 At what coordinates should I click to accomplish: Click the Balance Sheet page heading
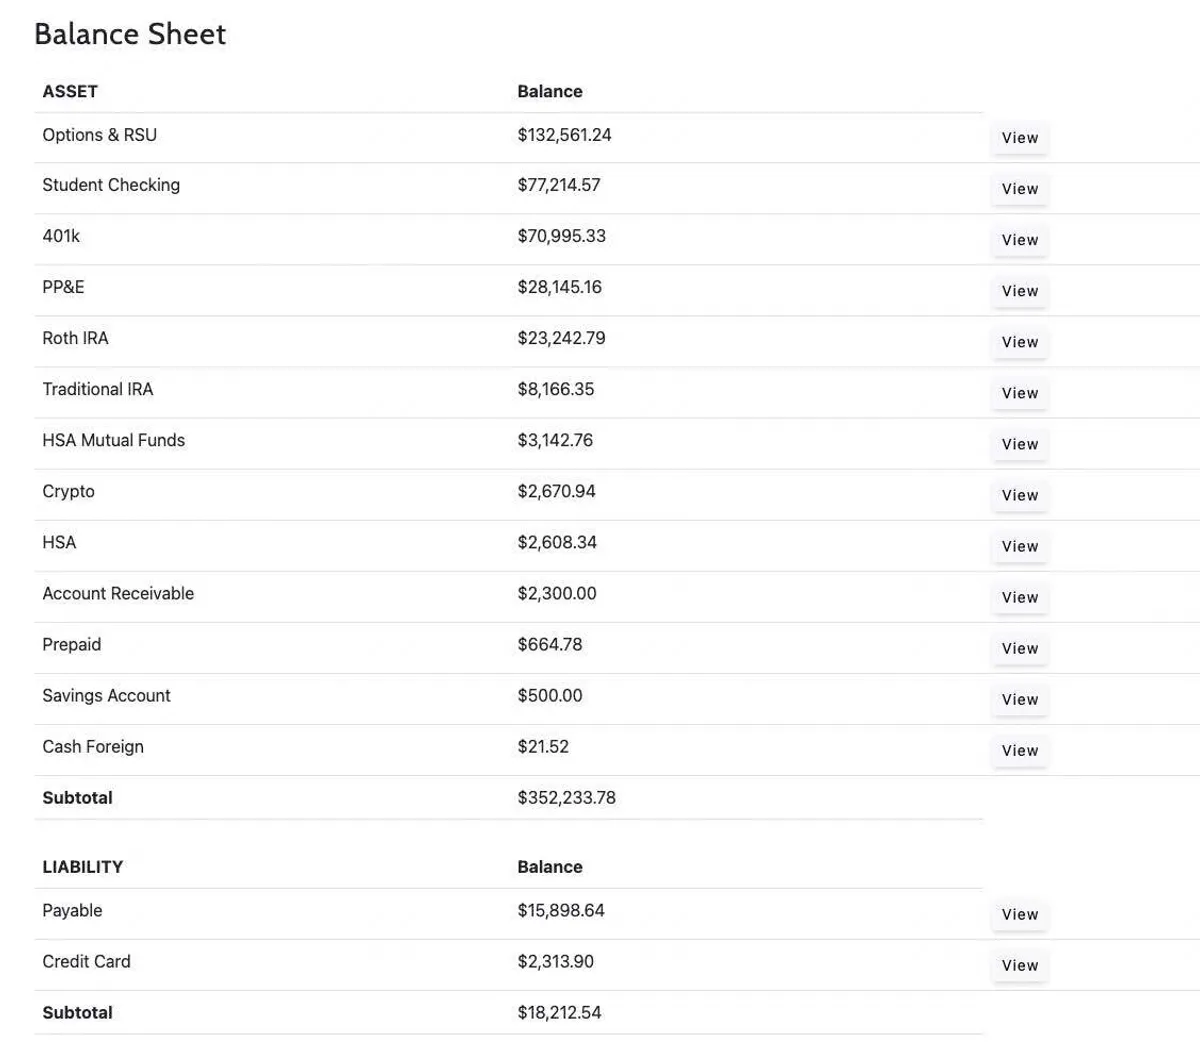tap(130, 34)
